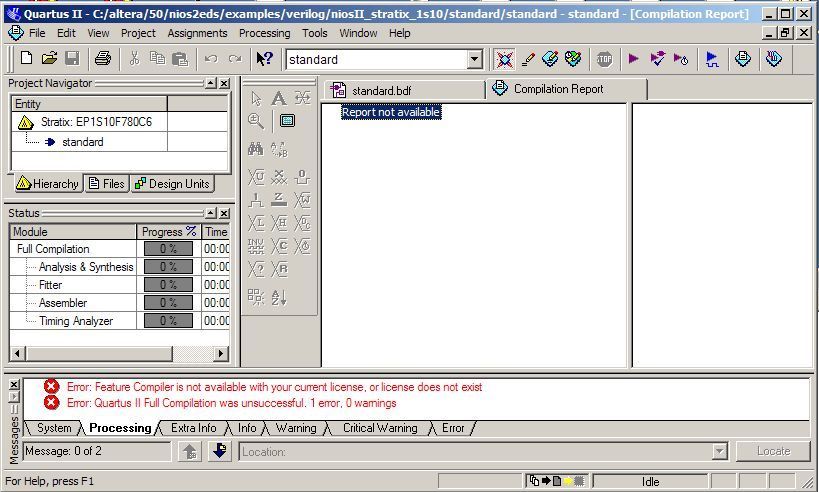Viewport: 819px width, 492px height.
Task: Select the Warning messages tab
Action: (296, 428)
